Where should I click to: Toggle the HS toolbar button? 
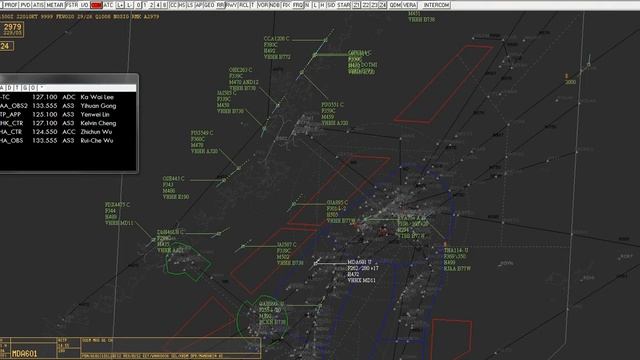[182, 5]
